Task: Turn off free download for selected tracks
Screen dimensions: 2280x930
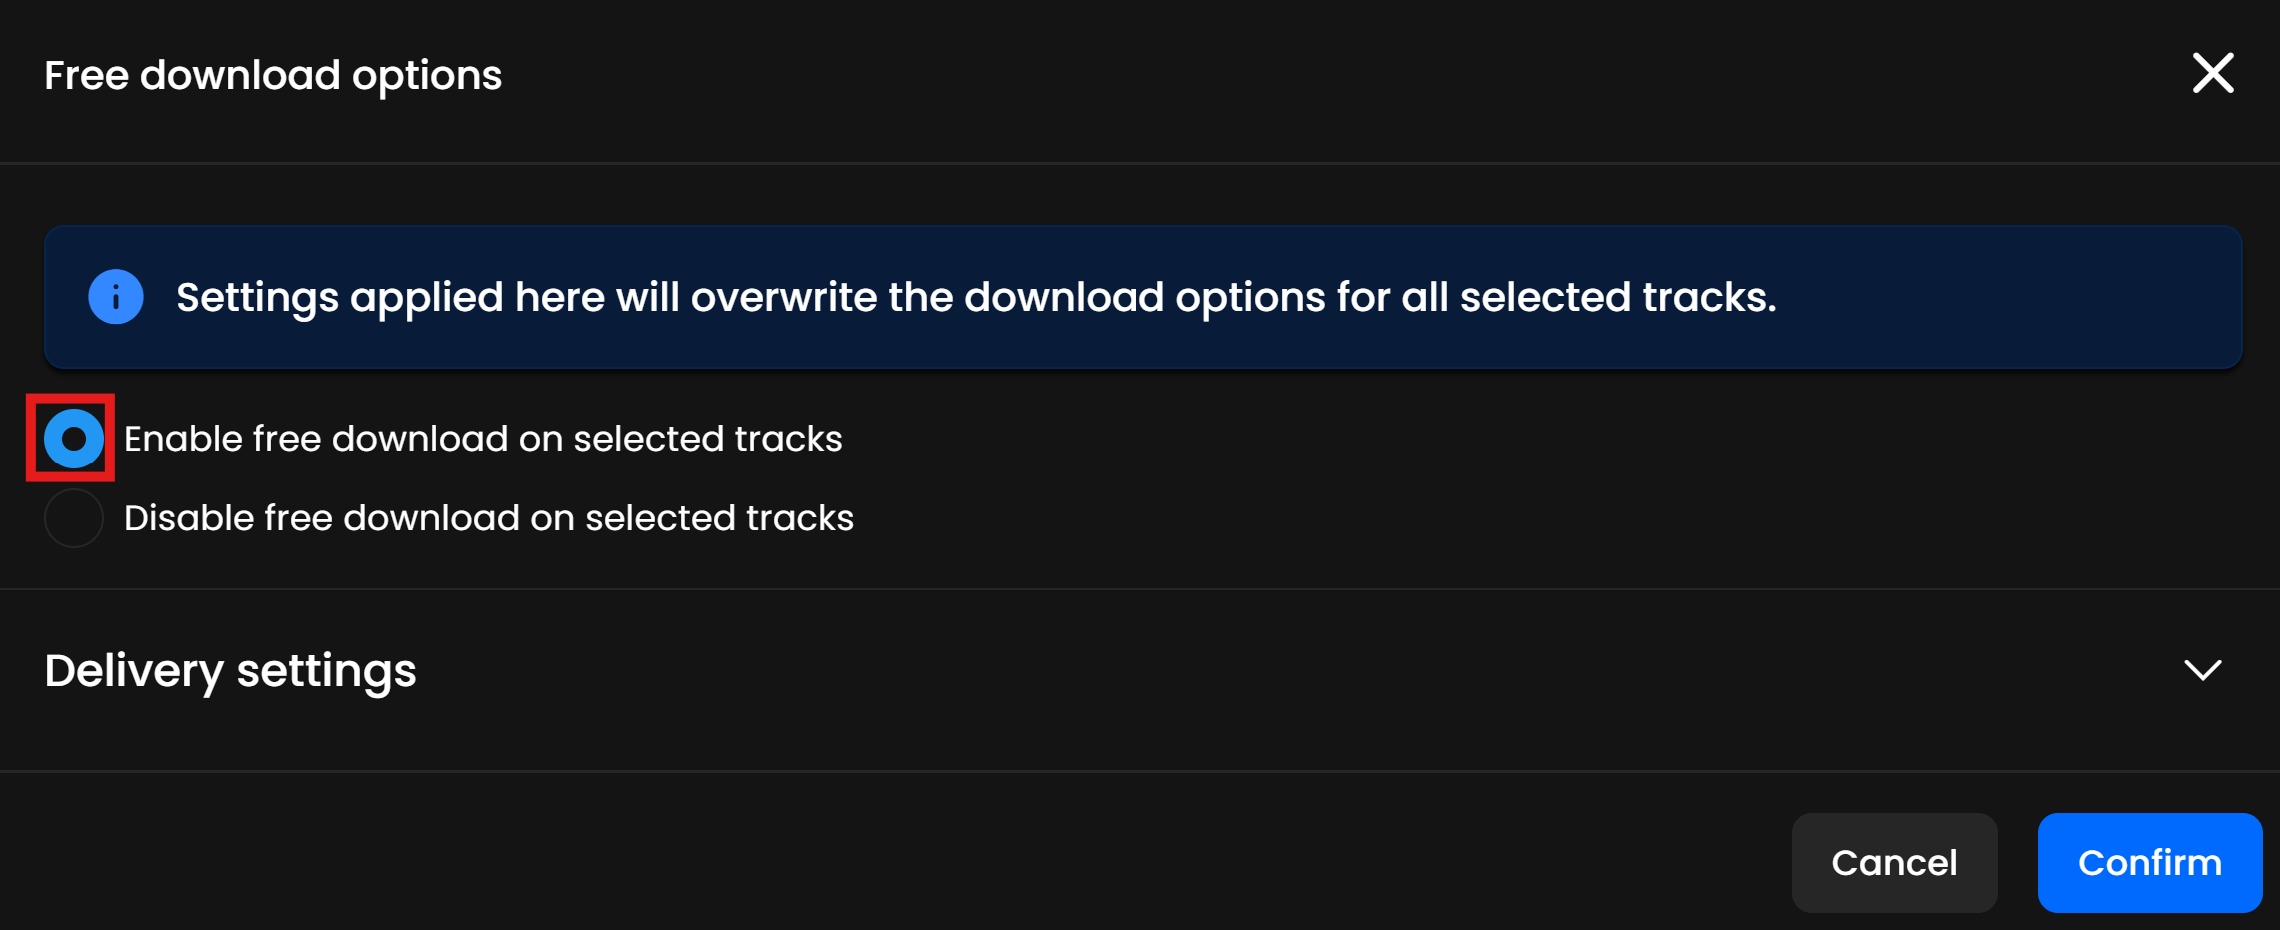Action: (73, 518)
